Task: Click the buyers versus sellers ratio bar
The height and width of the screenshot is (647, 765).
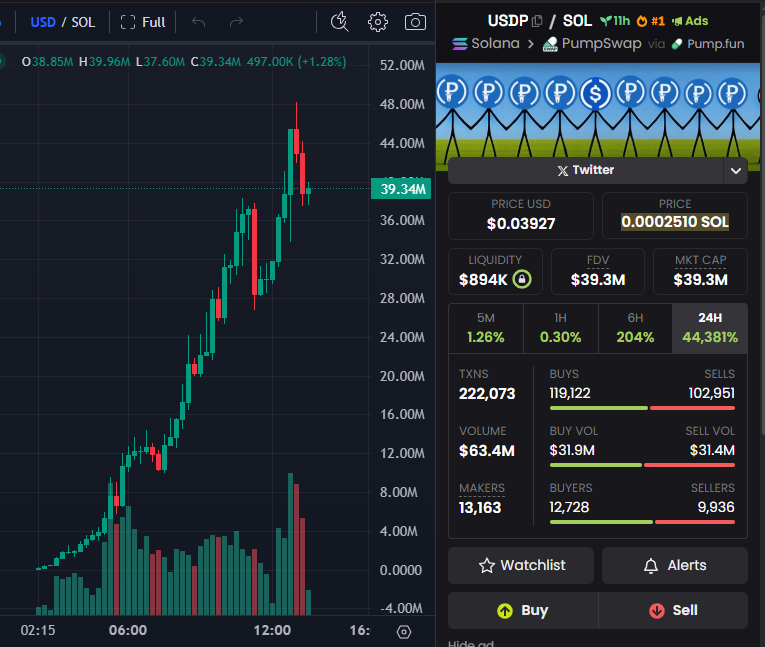Action: click(x=642, y=522)
